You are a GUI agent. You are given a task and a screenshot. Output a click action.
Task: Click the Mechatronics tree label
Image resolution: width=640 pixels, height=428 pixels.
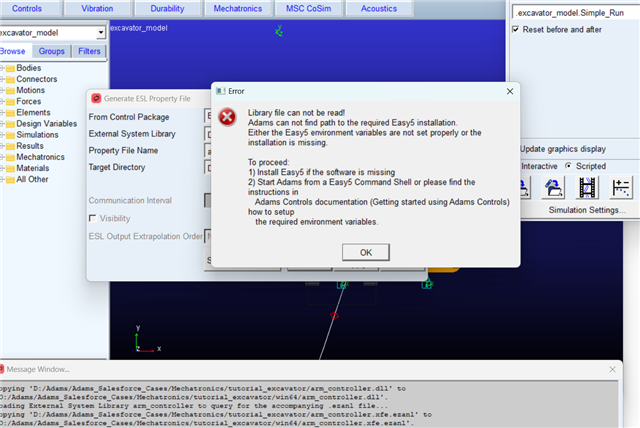[x=40, y=157]
